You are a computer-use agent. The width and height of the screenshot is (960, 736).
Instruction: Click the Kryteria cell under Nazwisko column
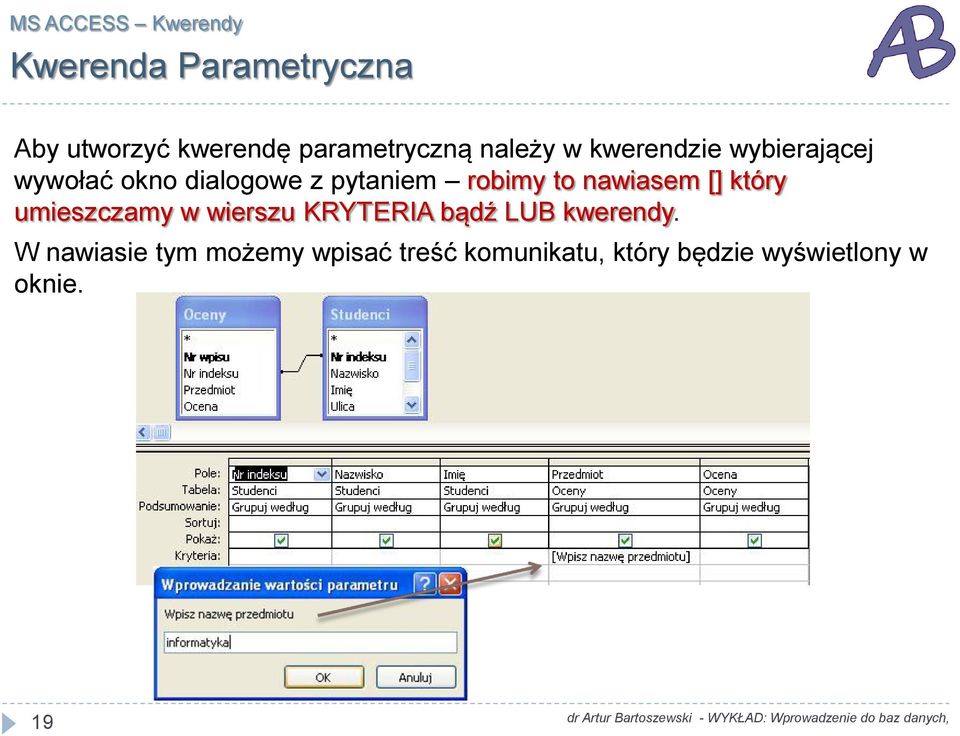[x=386, y=557]
